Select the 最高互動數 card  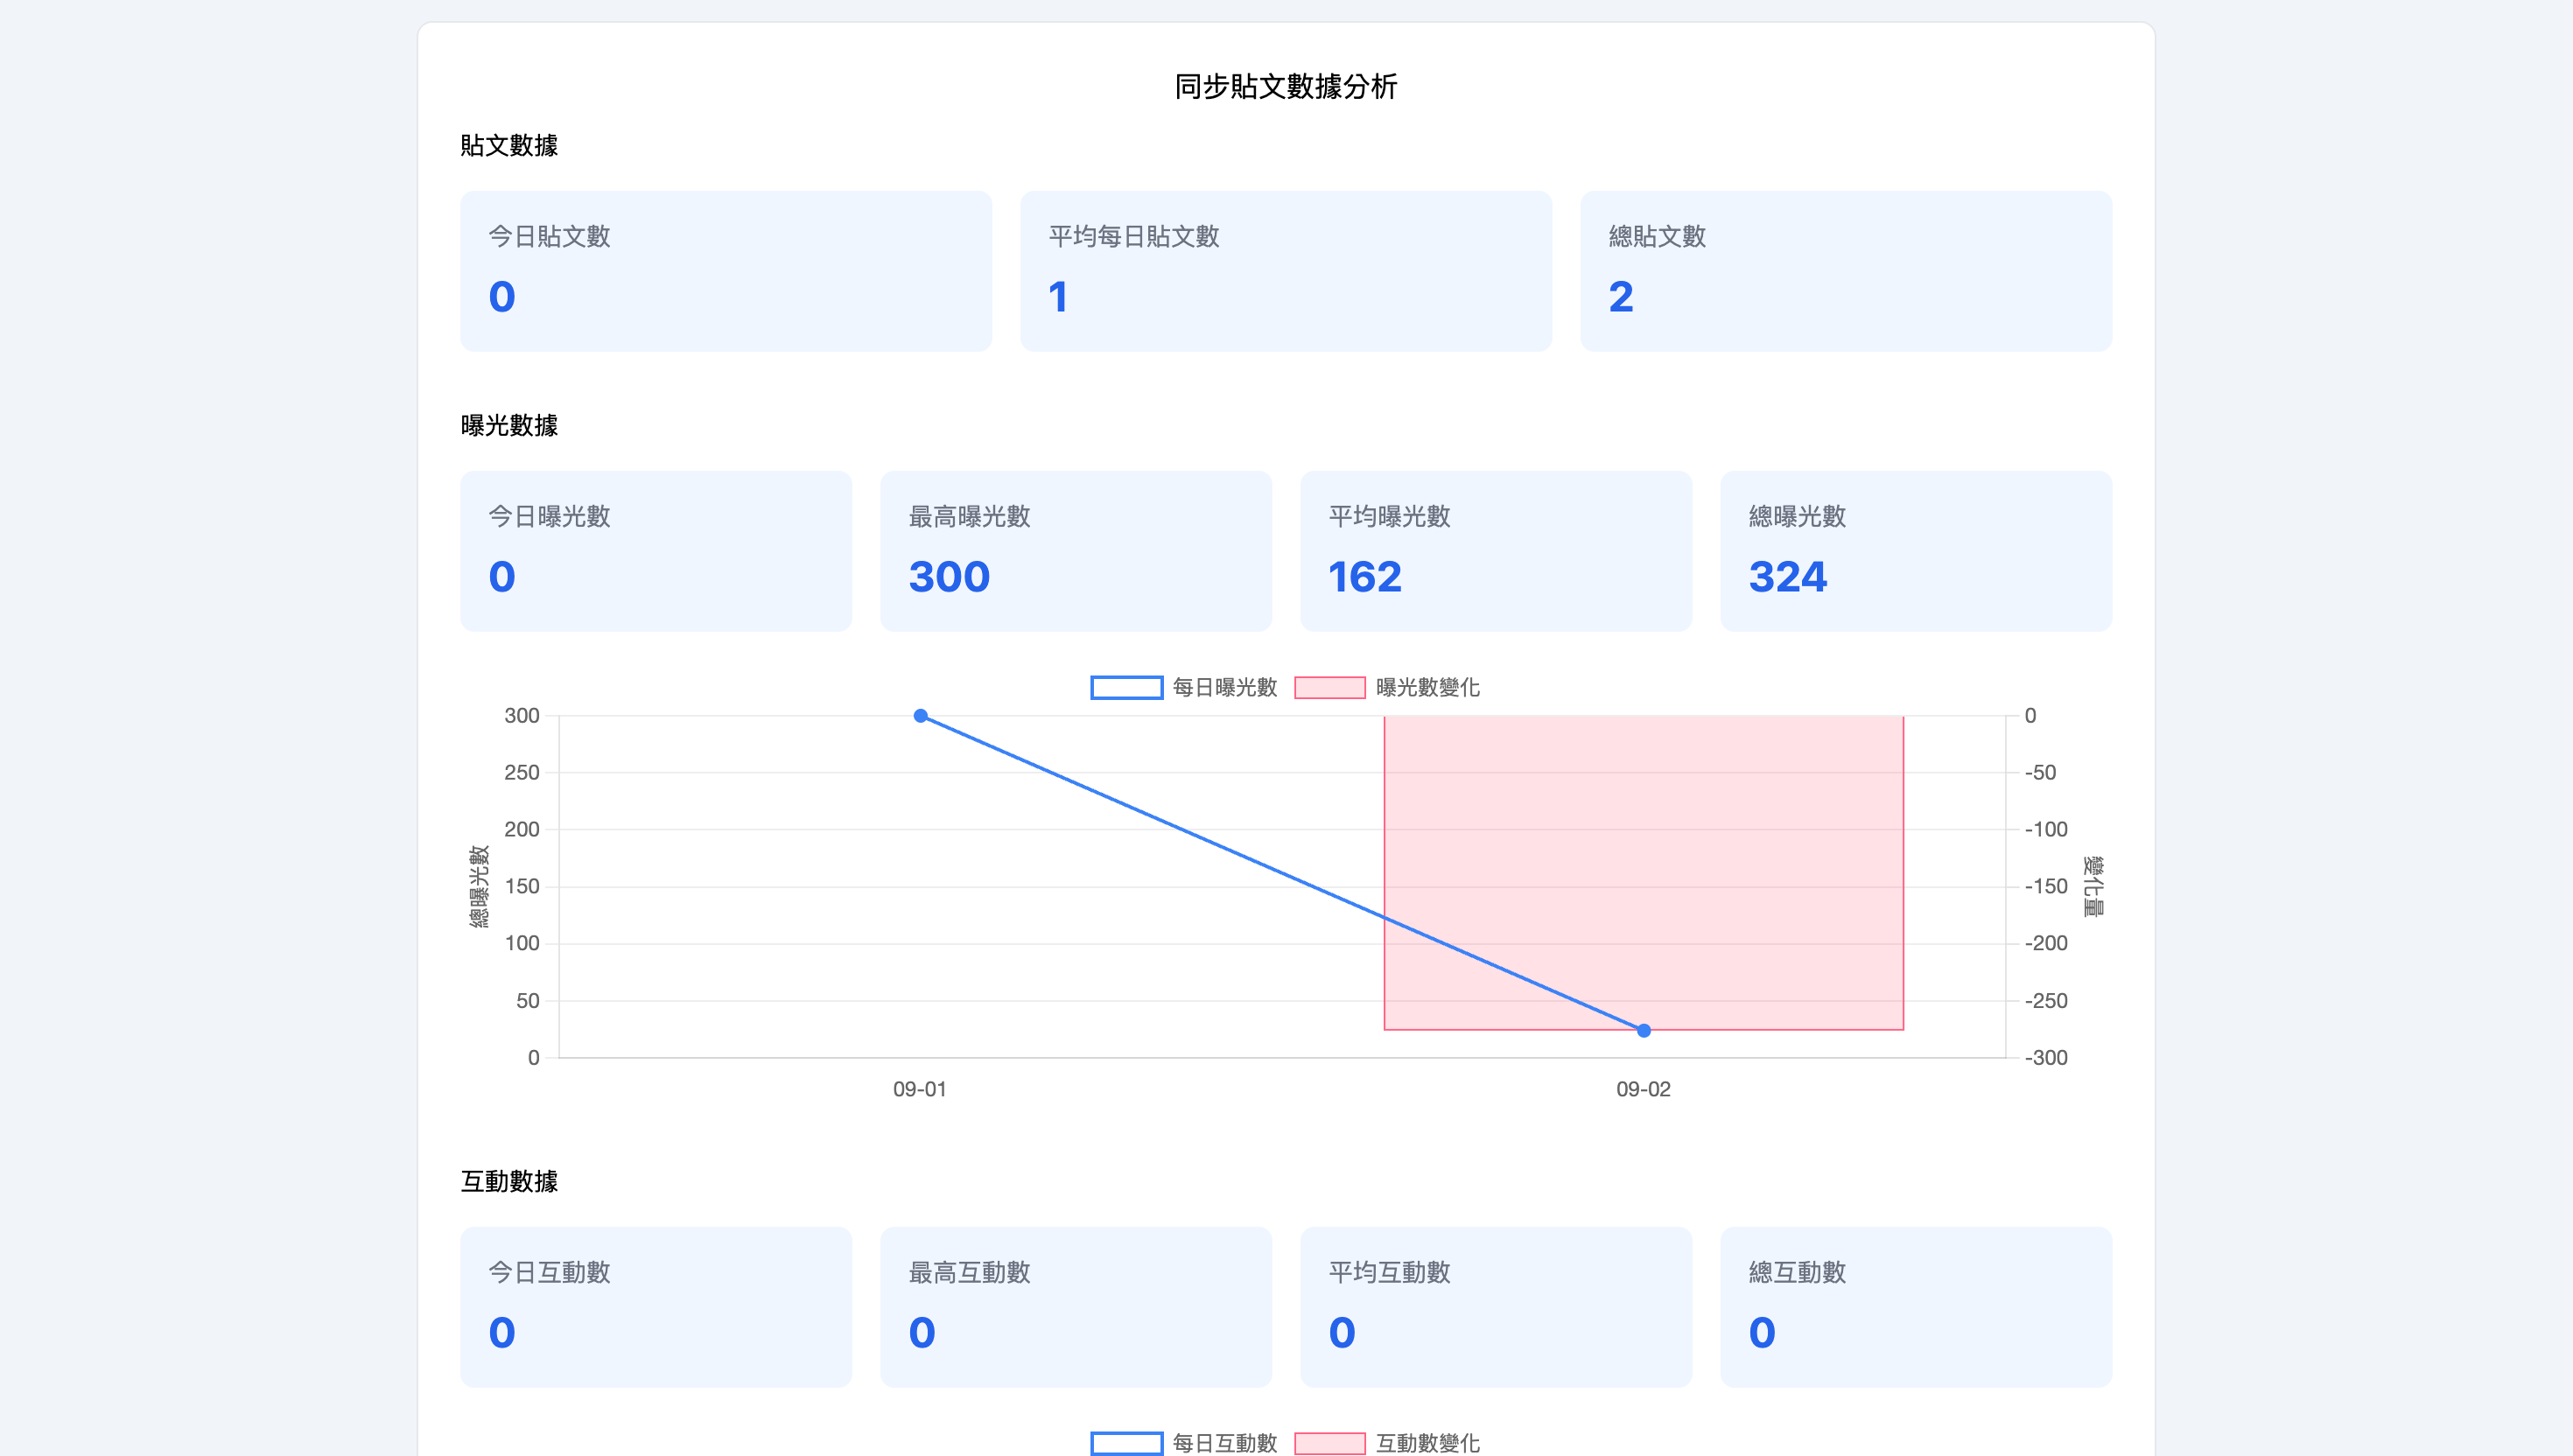pyautogui.click(x=1076, y=1307)
